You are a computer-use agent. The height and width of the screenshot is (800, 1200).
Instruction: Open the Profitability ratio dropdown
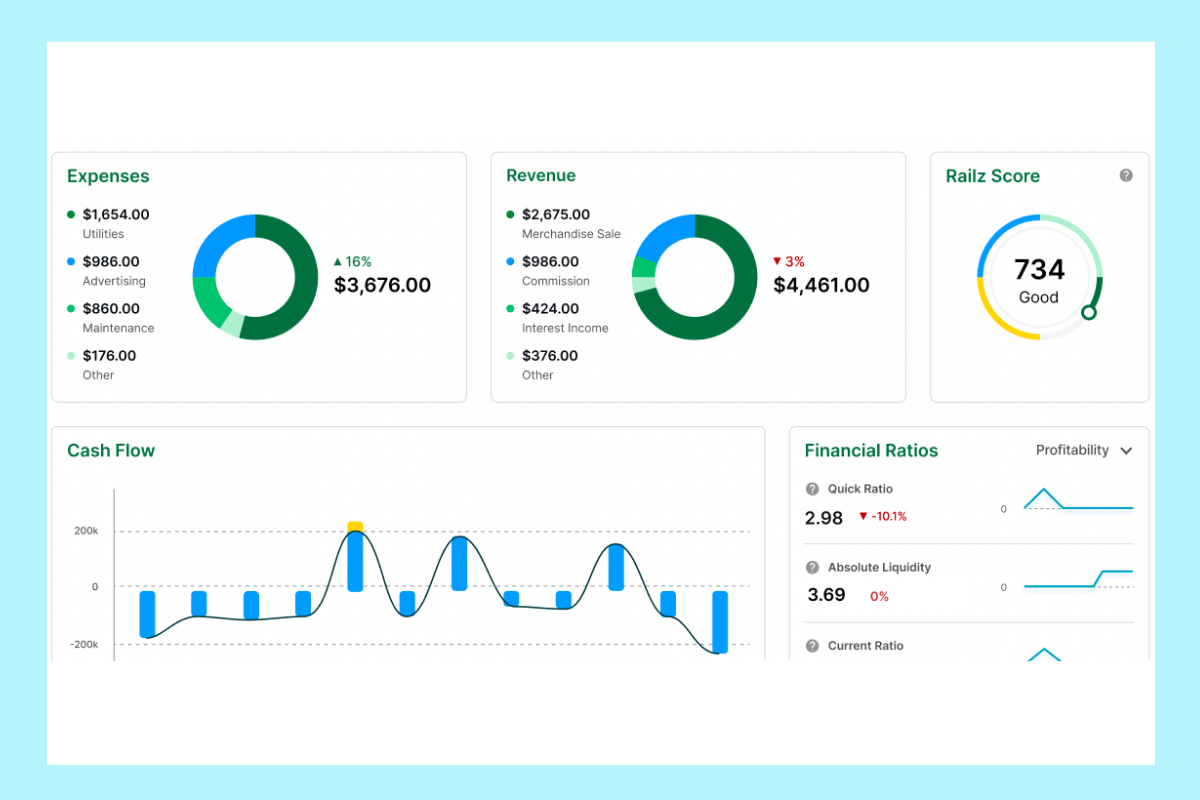(1084, 450)
